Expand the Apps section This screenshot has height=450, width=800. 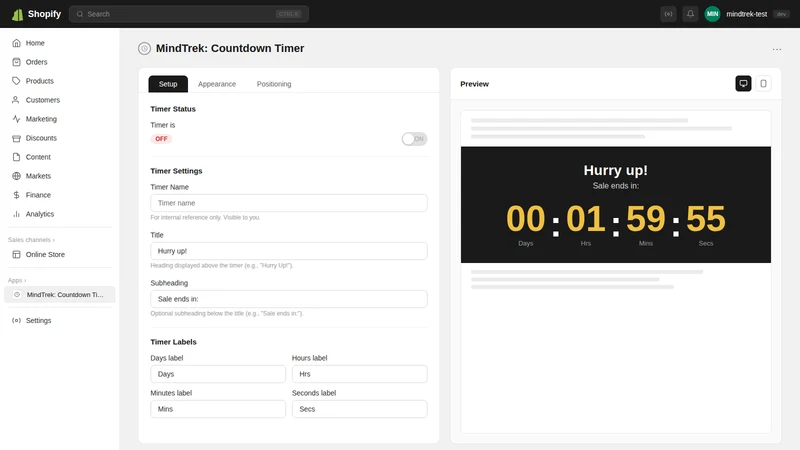[17, 280]
